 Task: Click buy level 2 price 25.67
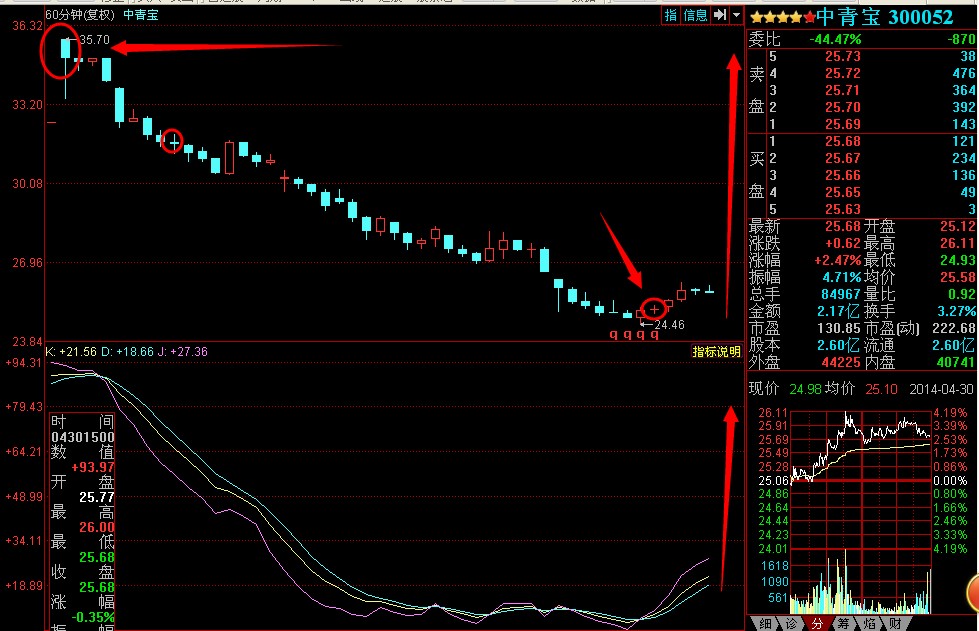point(843,159)
